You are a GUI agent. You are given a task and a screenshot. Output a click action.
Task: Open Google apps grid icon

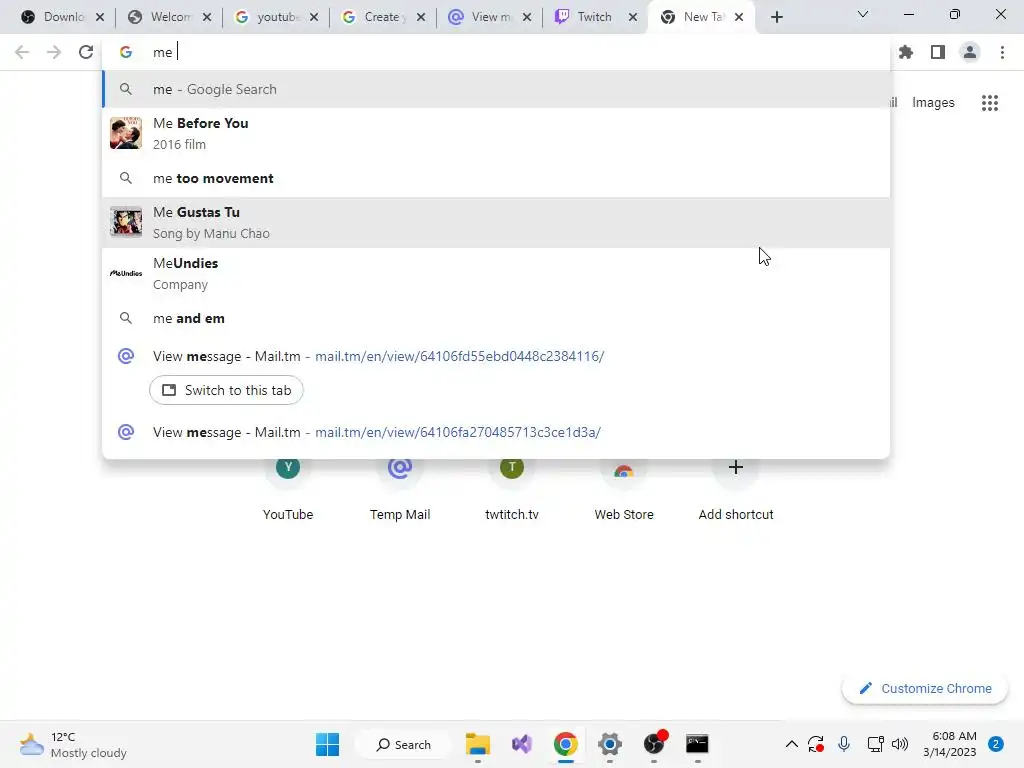990,103
